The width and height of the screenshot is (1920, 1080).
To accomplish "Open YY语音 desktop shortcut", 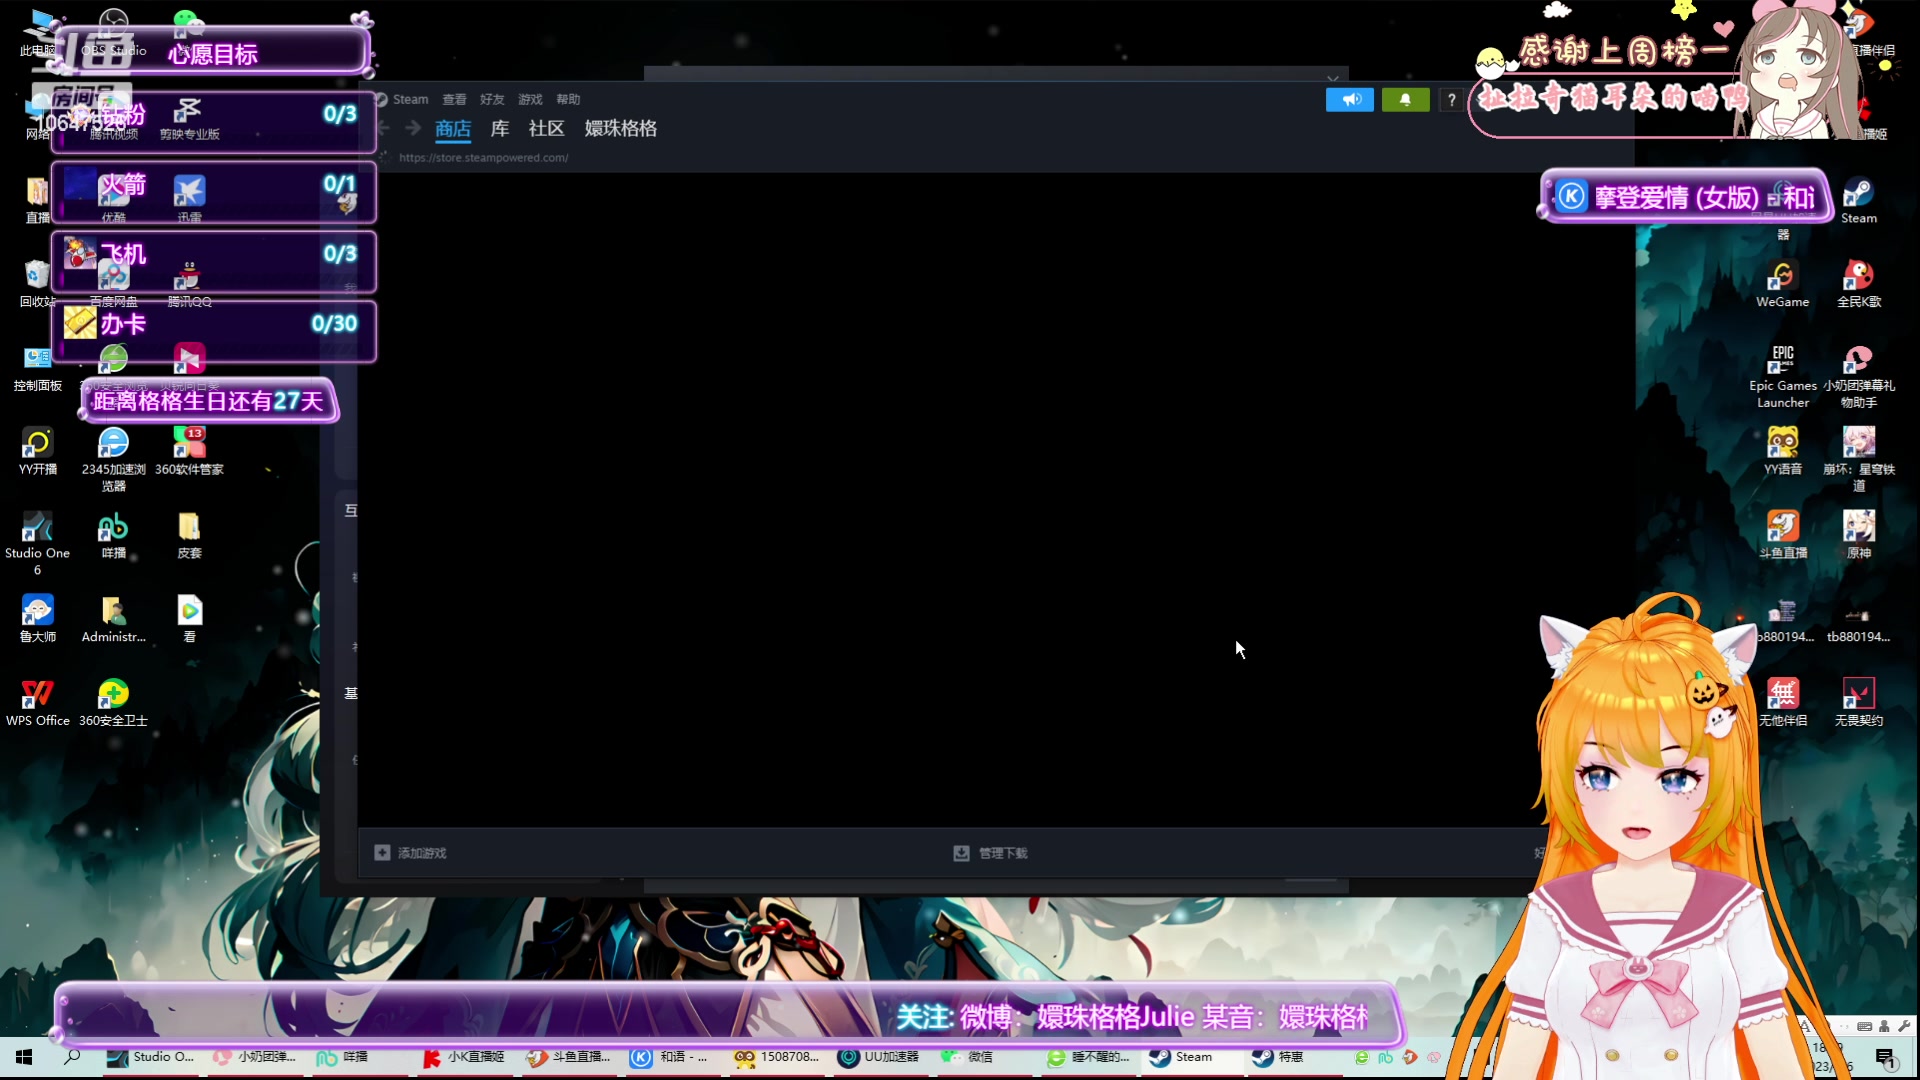I will tap(1782, 451).
